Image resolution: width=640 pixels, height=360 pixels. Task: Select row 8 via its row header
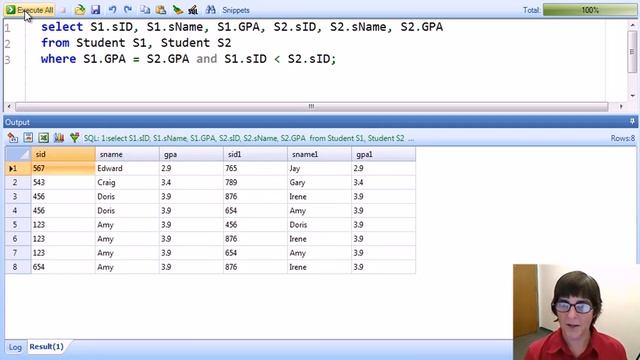pos(18,267)
